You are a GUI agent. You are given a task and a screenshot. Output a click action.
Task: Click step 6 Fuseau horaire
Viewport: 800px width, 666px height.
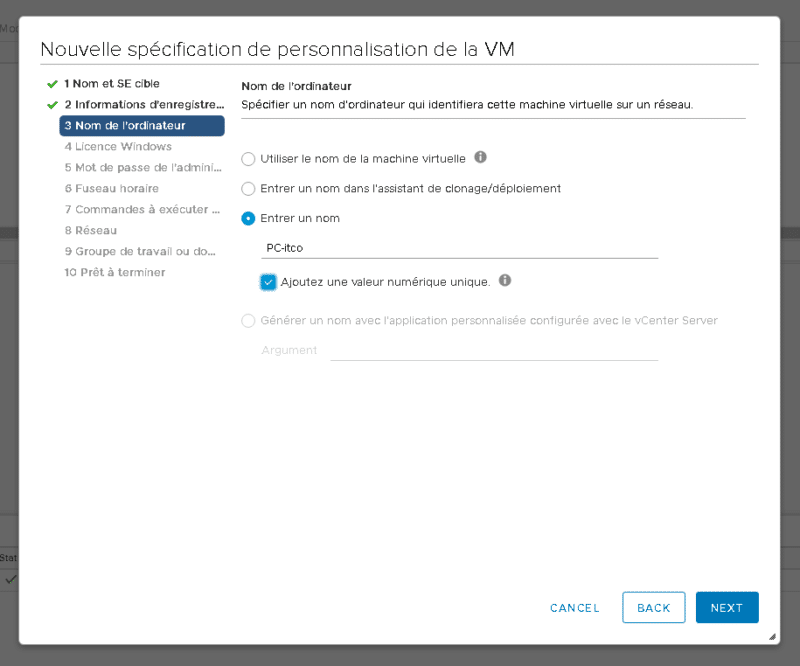111,188
